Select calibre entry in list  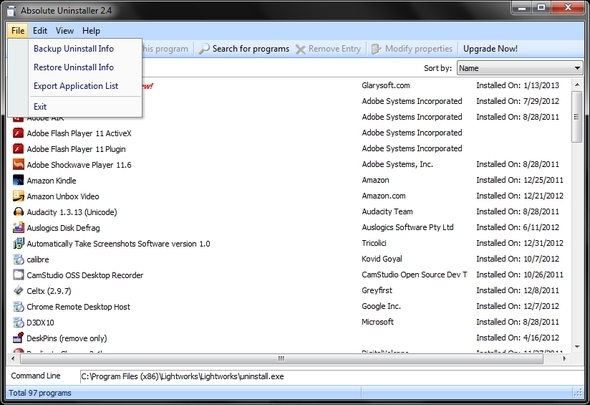[x=38, y=259]
